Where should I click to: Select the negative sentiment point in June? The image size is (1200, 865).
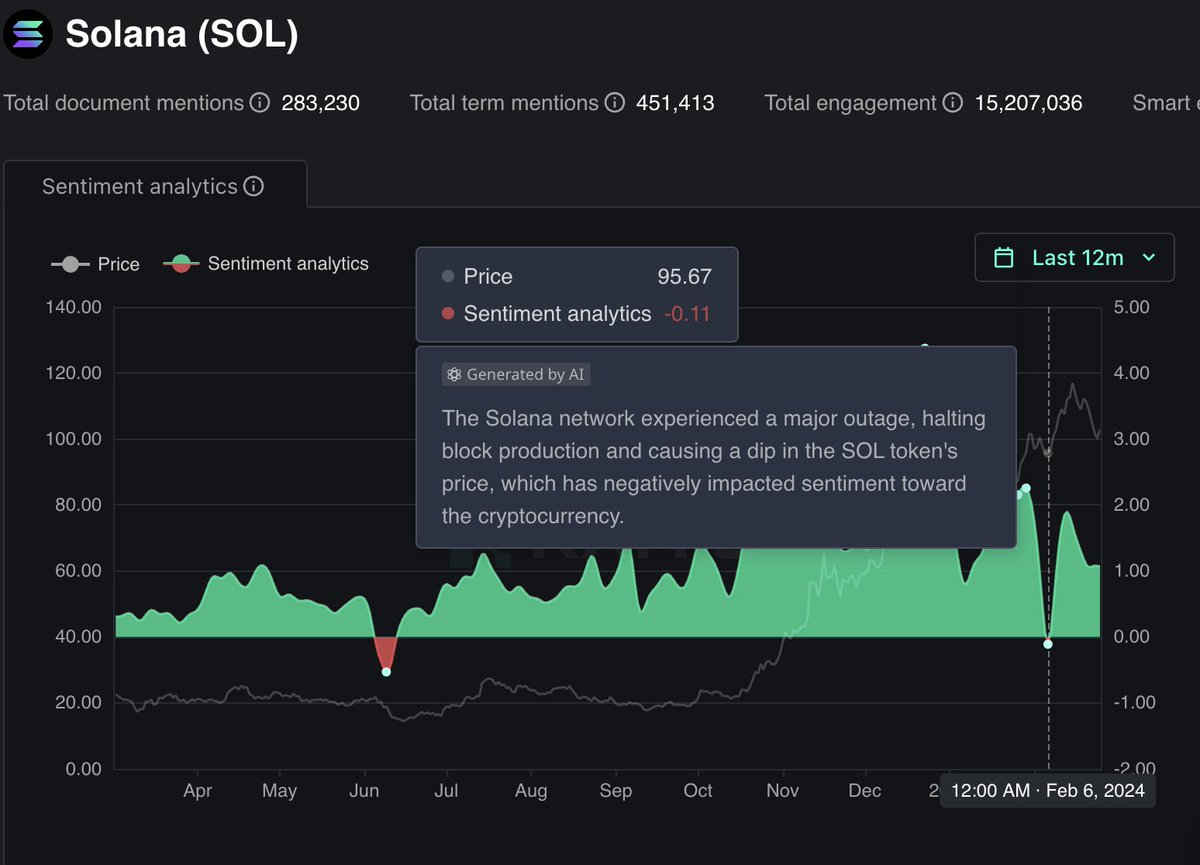point(386,672)
